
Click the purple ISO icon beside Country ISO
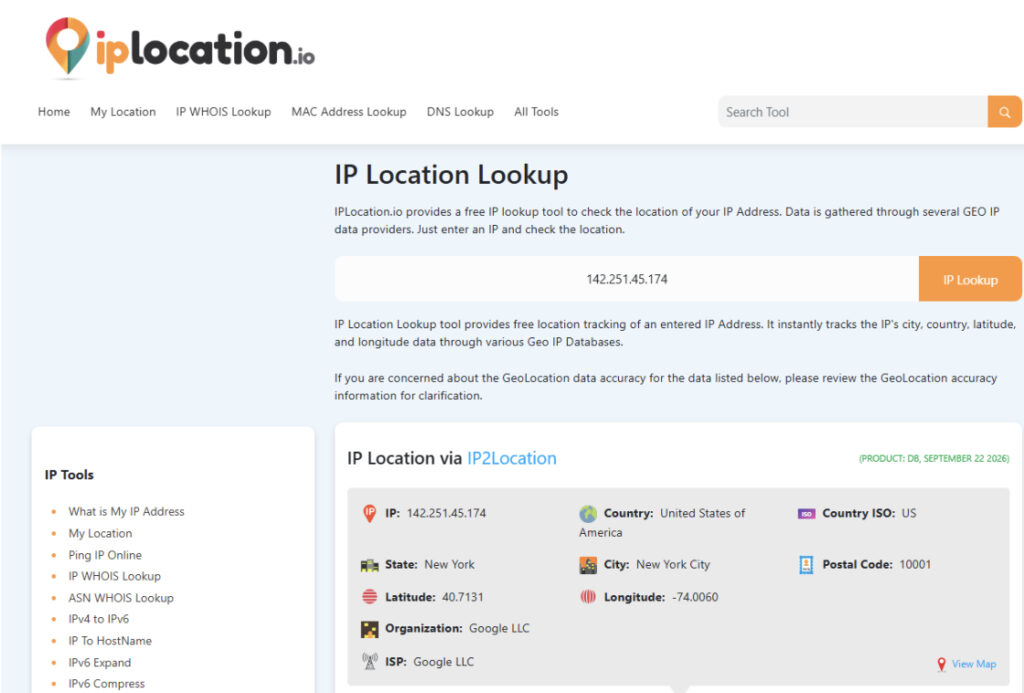(807, 513)
